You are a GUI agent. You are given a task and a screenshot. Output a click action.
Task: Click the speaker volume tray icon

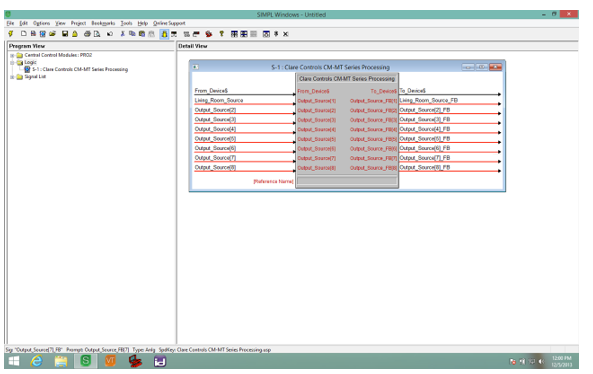tap(541, 362)
